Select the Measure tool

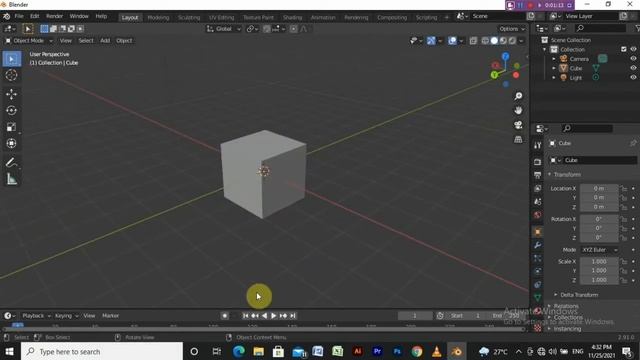11,179
